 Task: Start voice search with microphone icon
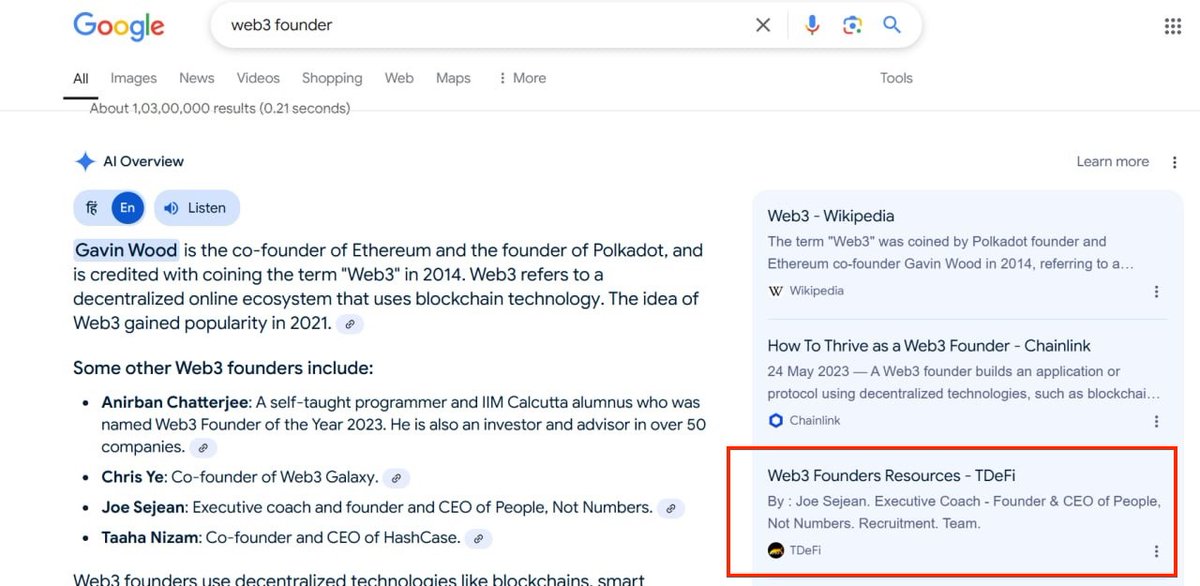click(x=812, y=25)
